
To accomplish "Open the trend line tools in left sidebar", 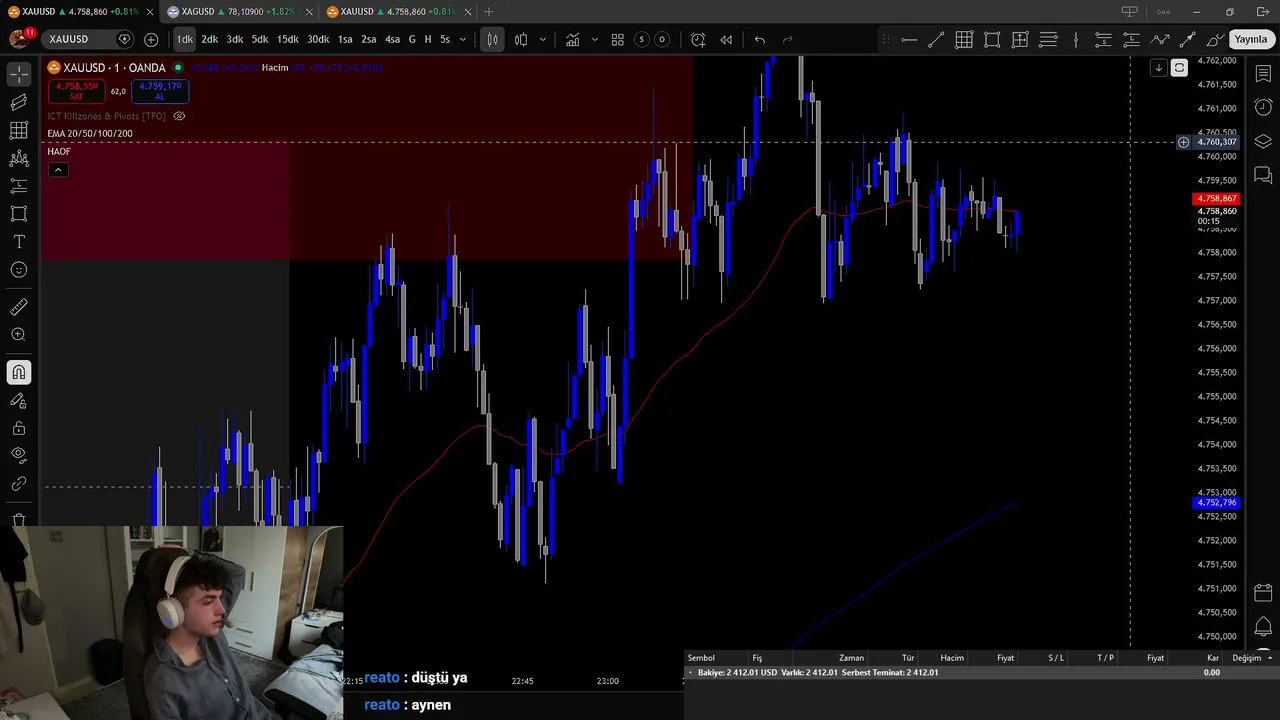I will tap(19, 102).
